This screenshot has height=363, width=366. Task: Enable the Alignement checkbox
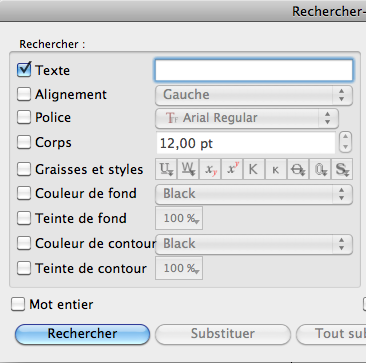coord(24,94)
